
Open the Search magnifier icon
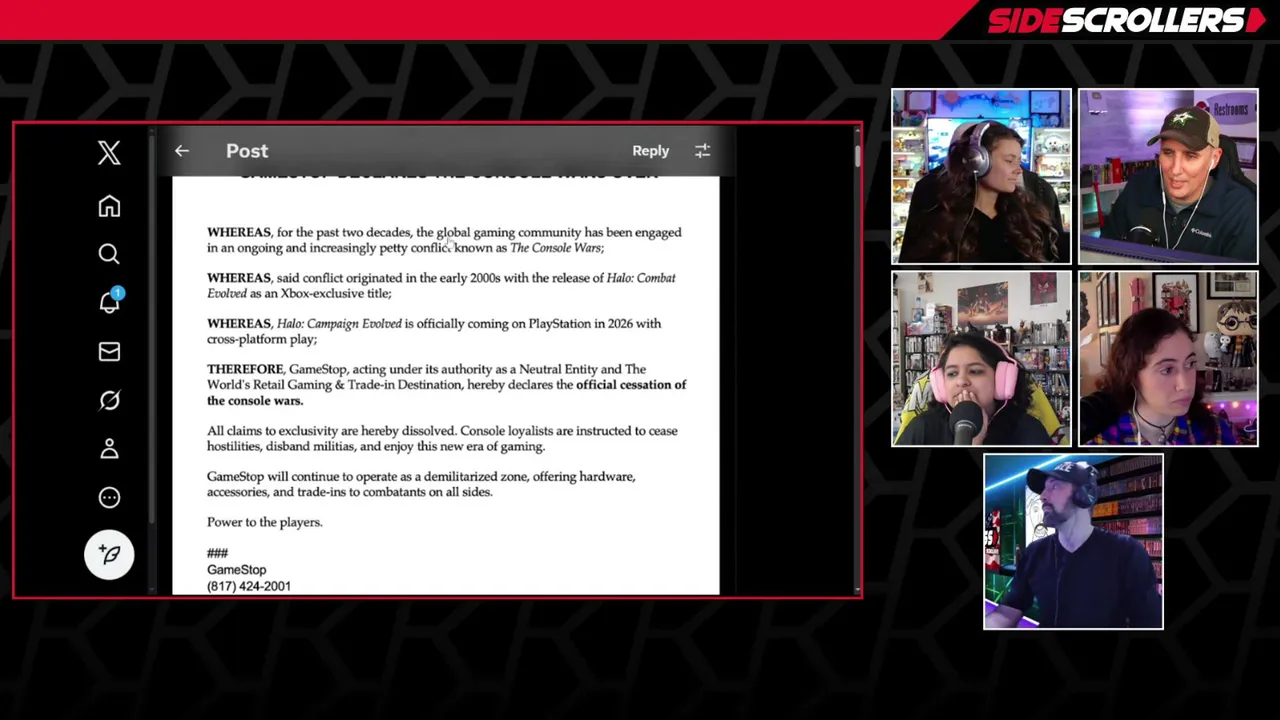109,254
